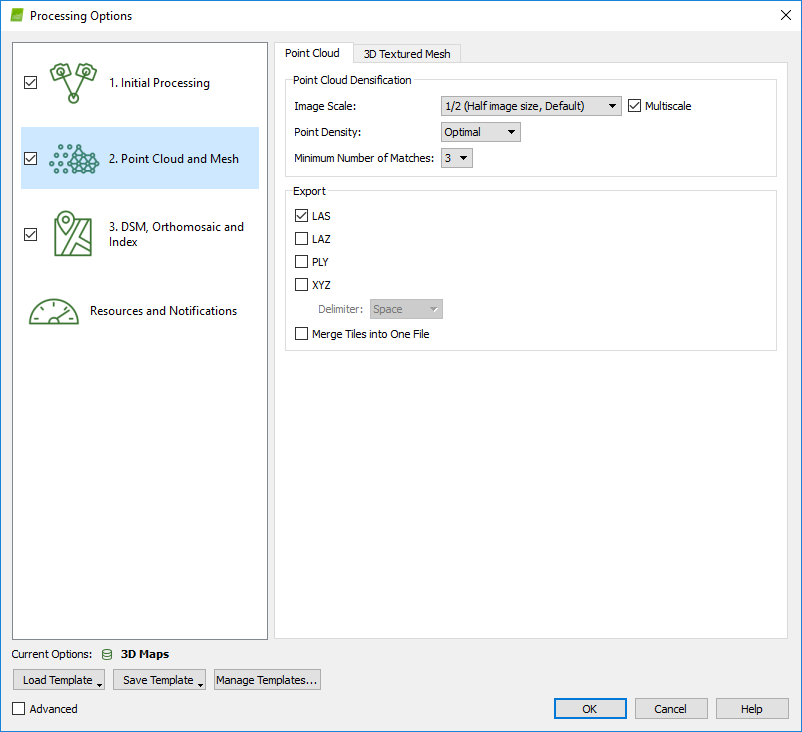
Task: Switch to the 3D Textured Mesh tab
Action: click(x=406, y=54)
